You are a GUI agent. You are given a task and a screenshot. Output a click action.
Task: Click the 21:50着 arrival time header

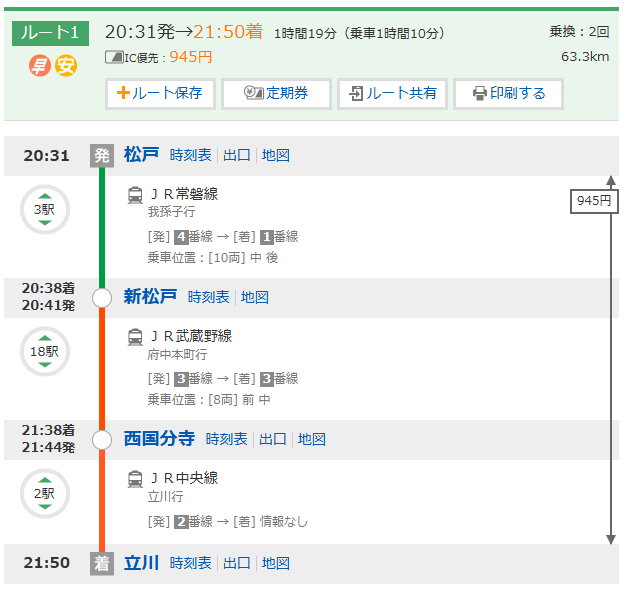click(228, 32)
